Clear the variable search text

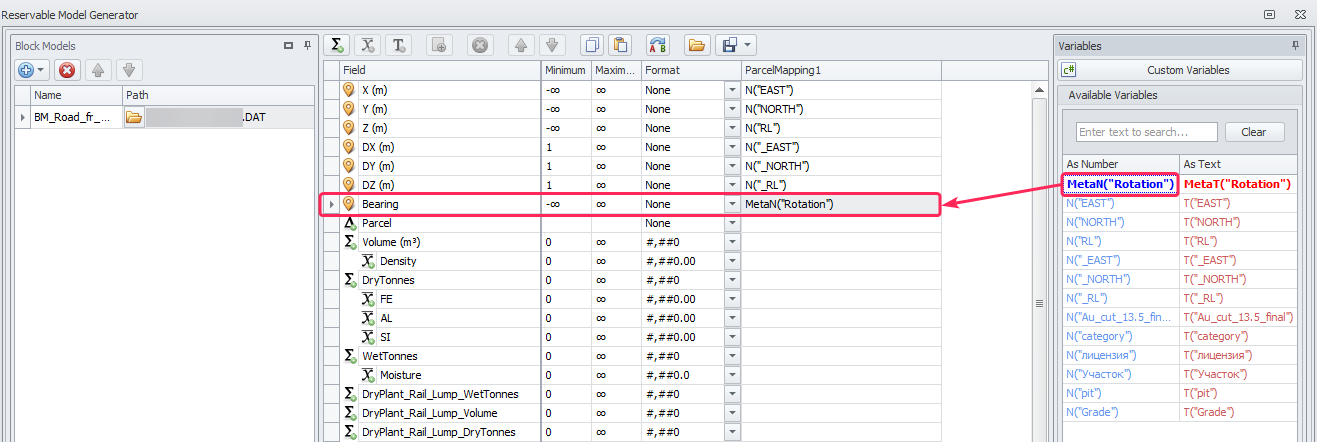pos(1253,132)
